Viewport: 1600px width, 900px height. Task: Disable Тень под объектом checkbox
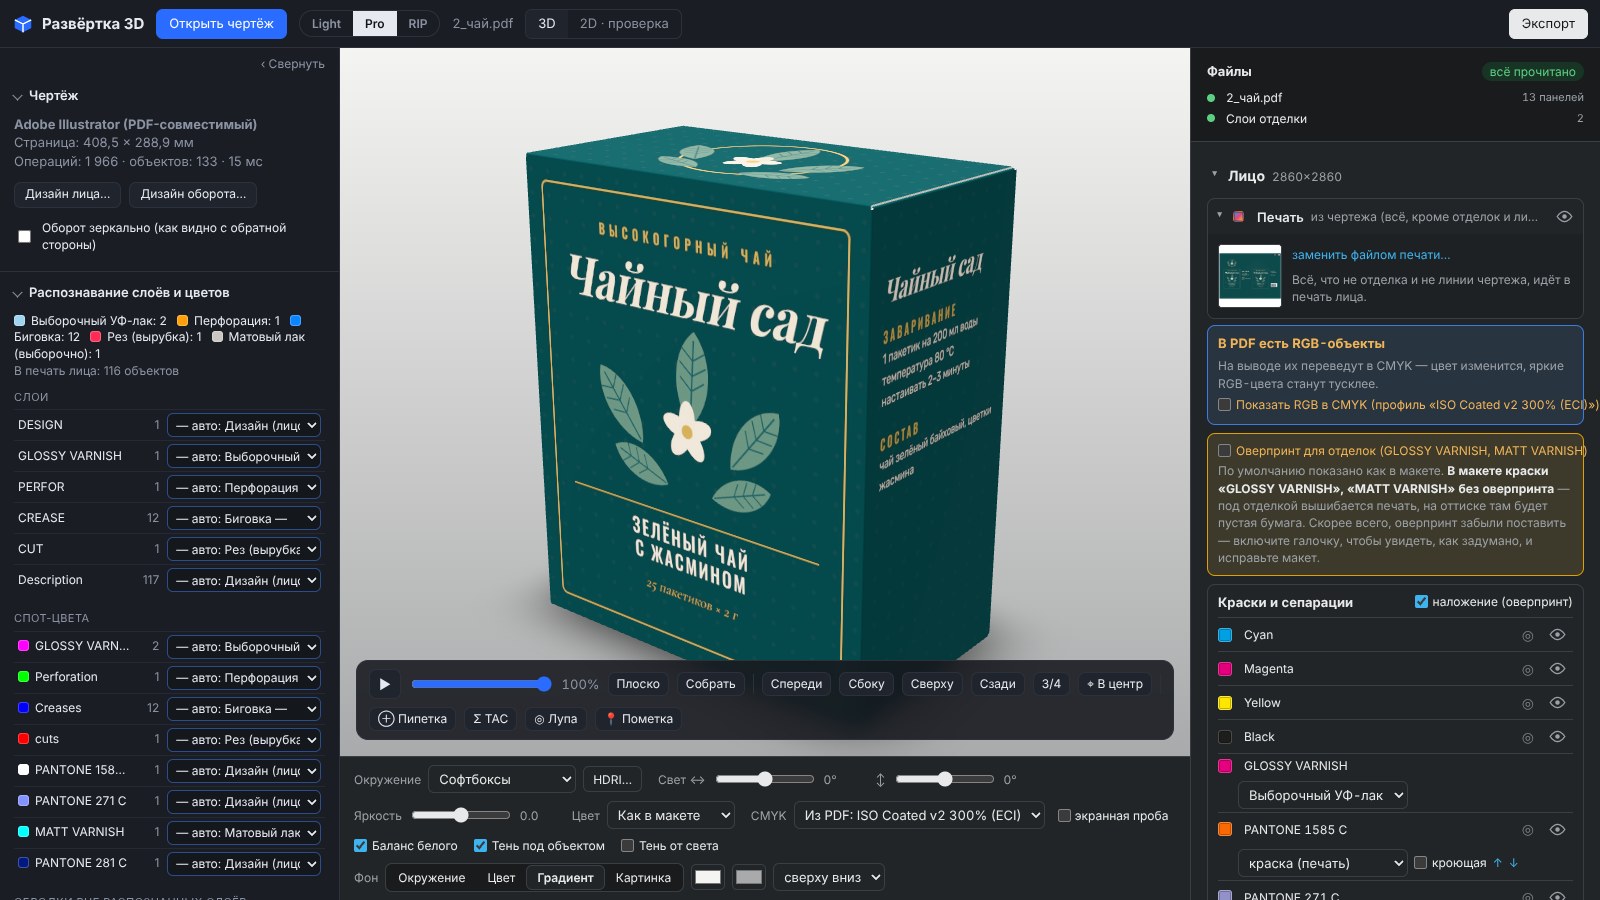click(x=481, y=846)
